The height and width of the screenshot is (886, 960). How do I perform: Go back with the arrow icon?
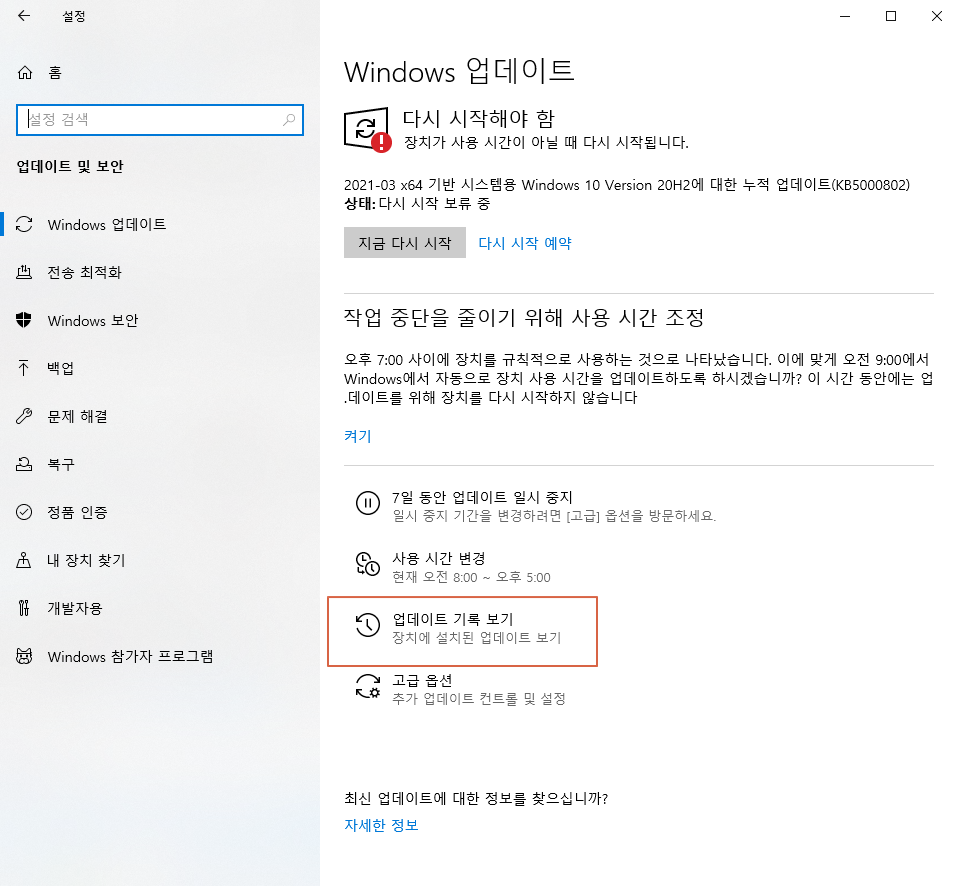24,16
